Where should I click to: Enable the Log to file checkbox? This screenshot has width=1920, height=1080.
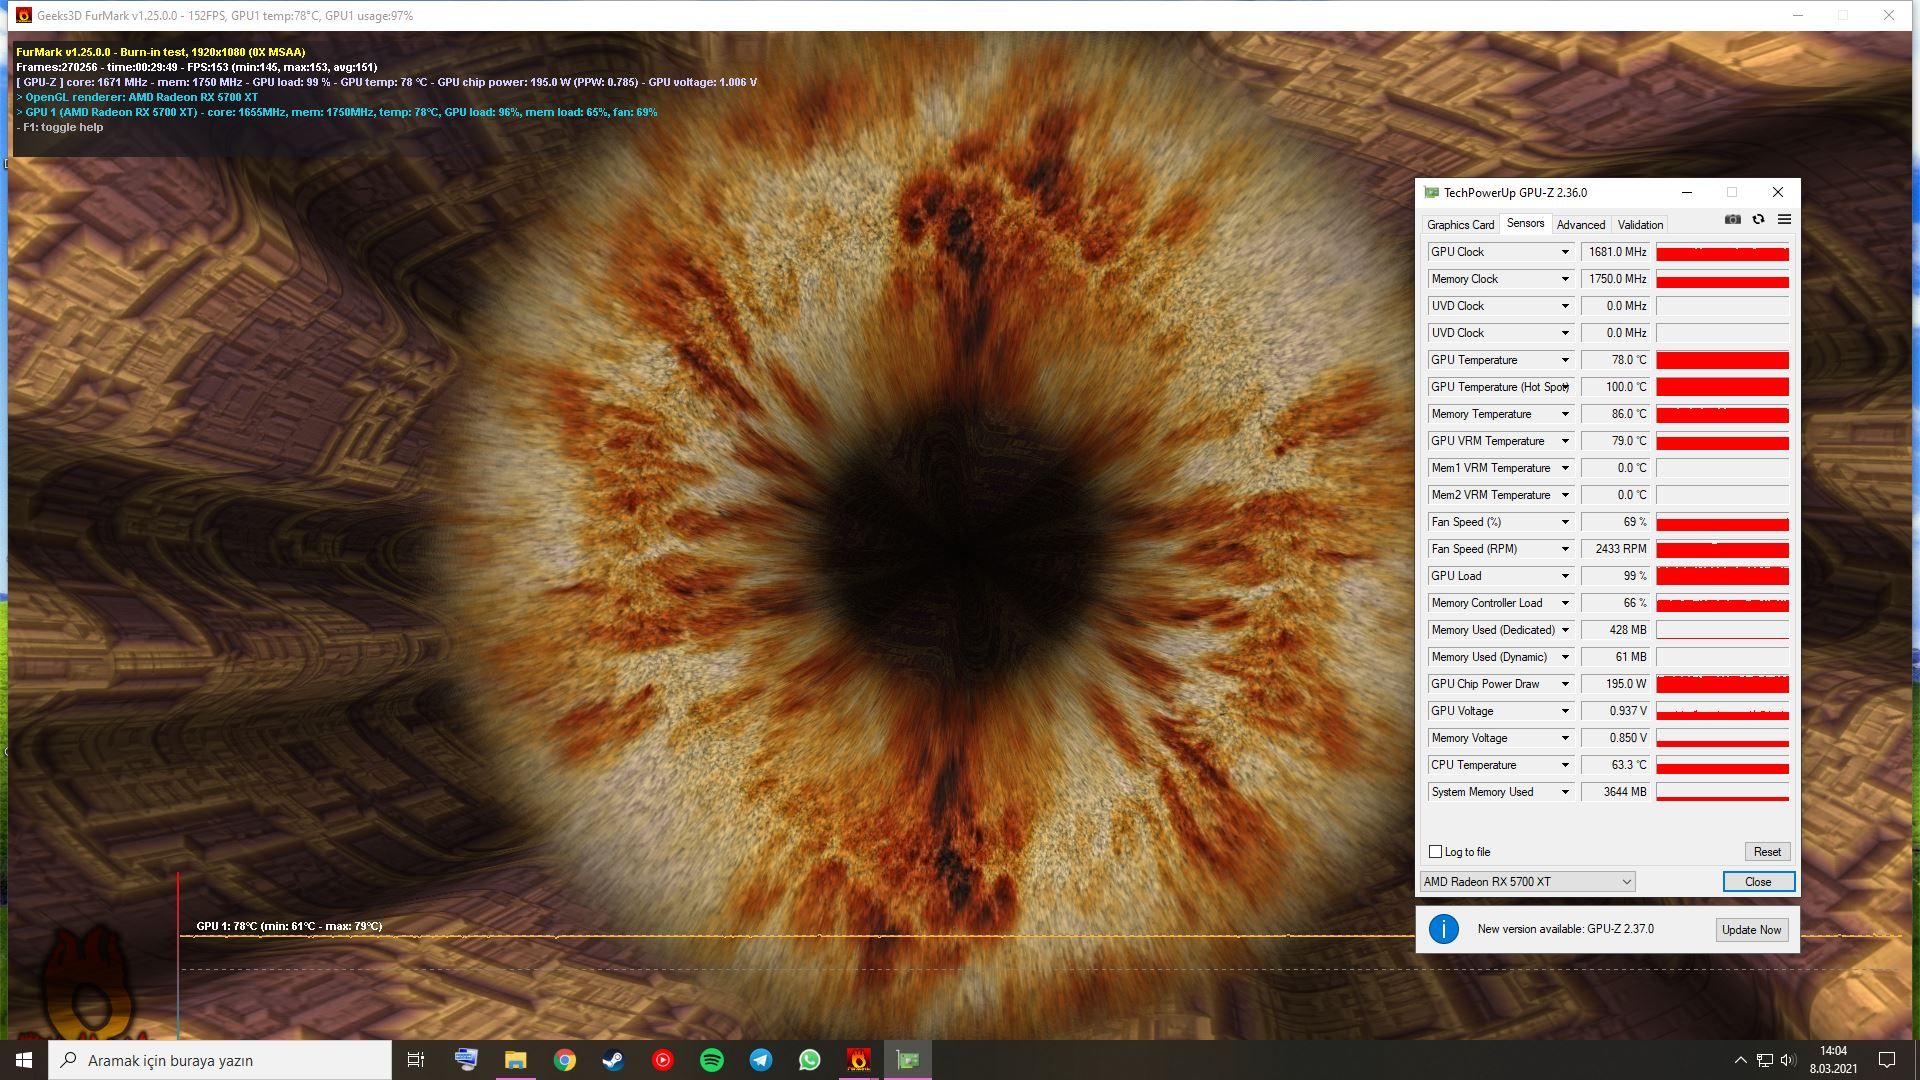[x=1435, y=852]
